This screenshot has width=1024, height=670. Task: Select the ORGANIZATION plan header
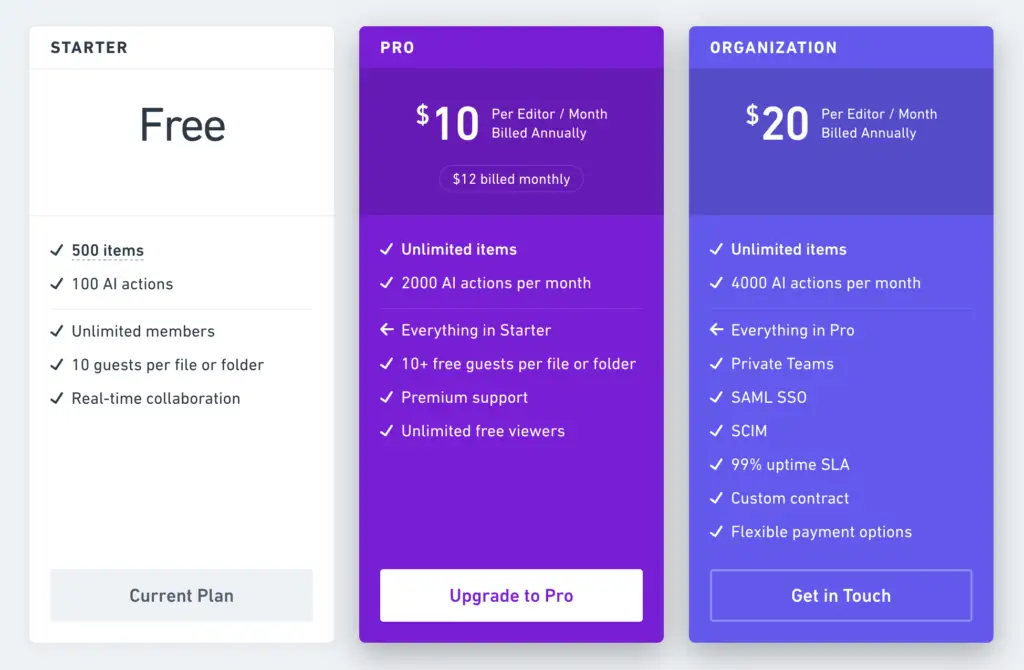773,48
